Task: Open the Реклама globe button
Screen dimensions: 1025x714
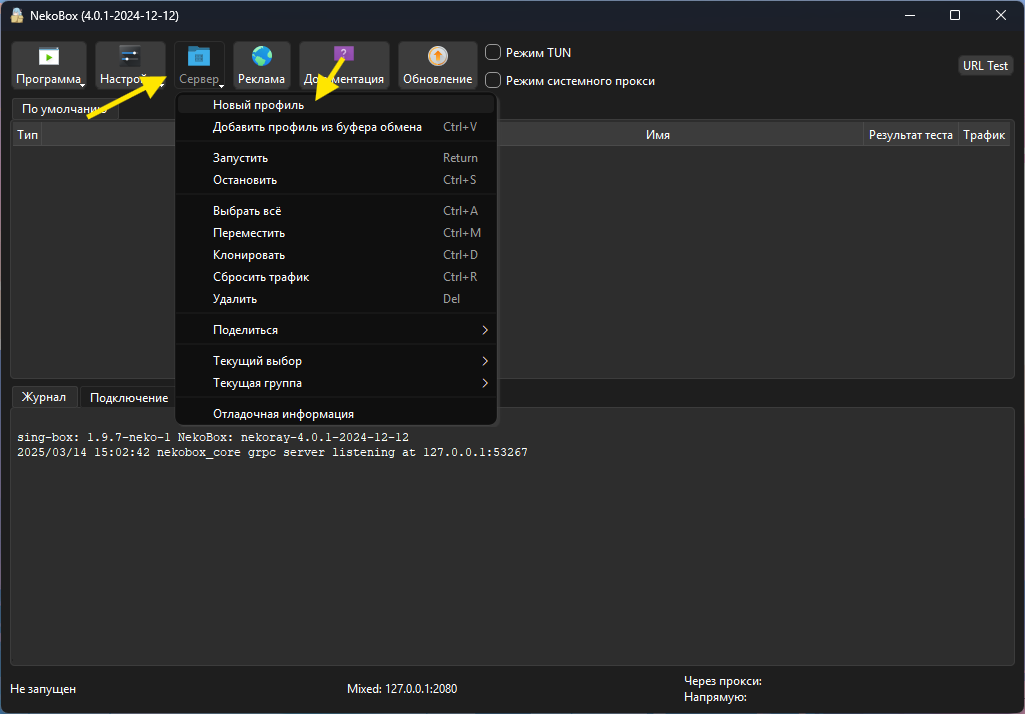Action: tap(261, 65)
